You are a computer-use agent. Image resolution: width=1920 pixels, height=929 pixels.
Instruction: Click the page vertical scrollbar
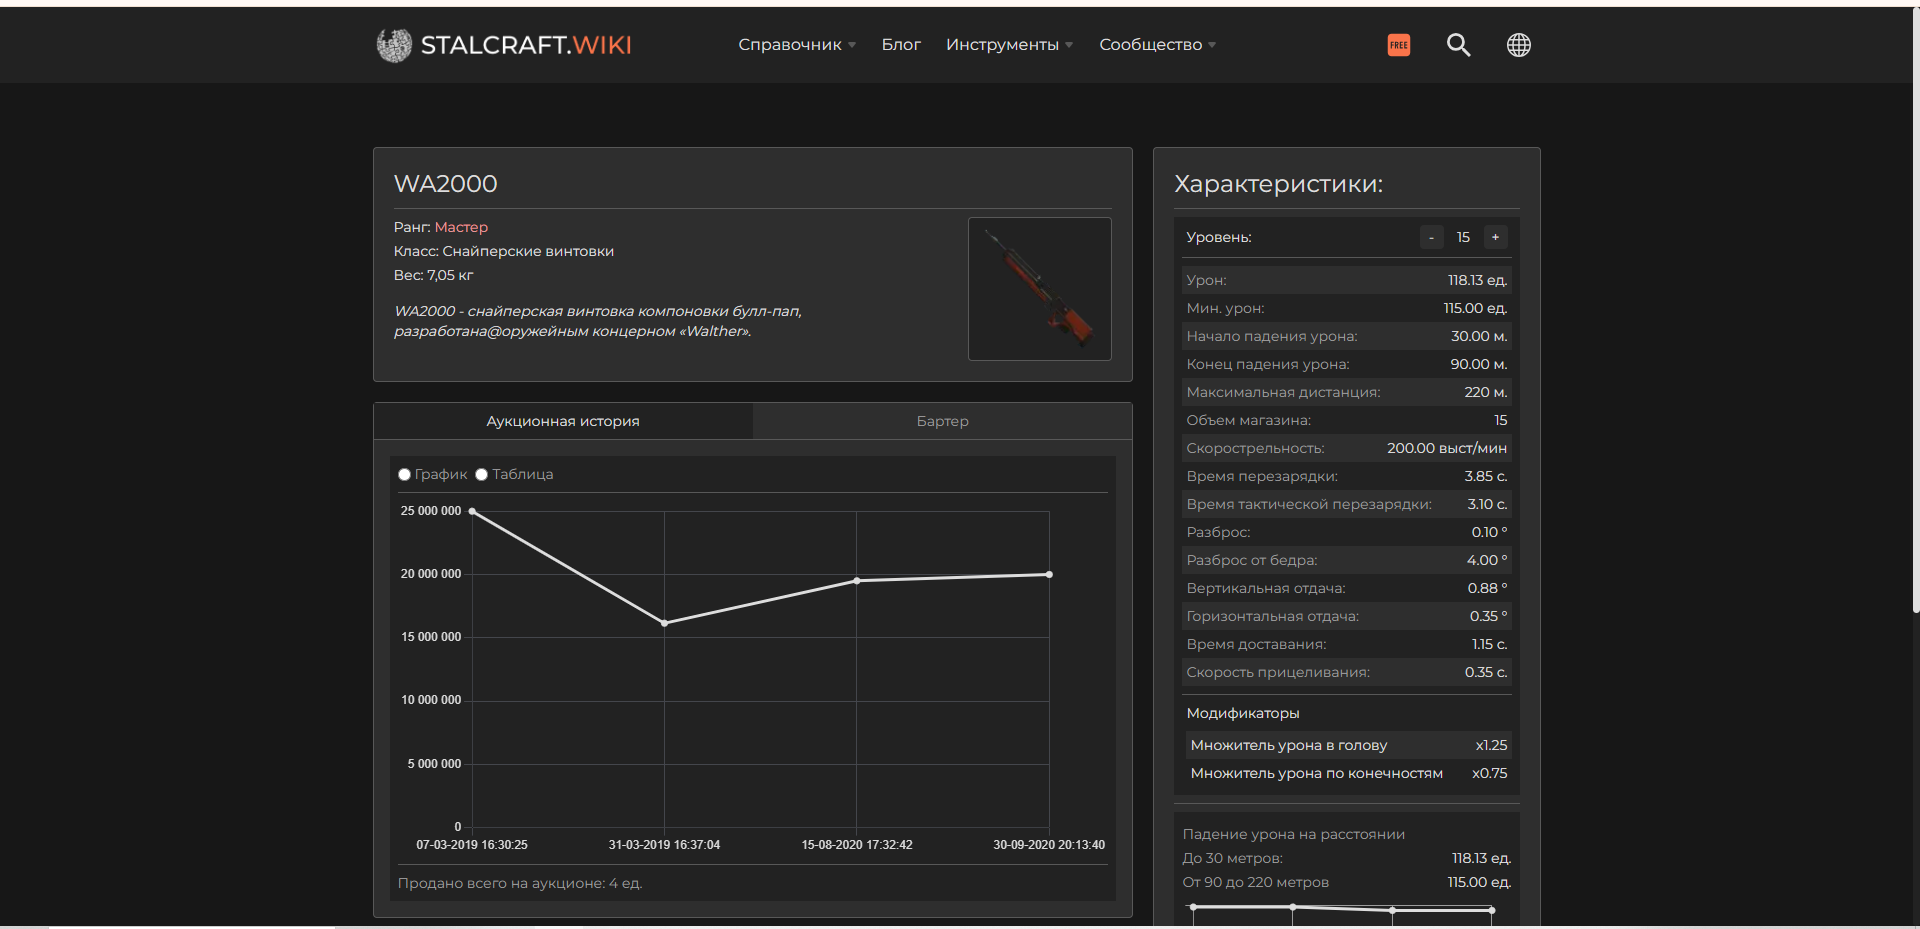pos(1915,310)
